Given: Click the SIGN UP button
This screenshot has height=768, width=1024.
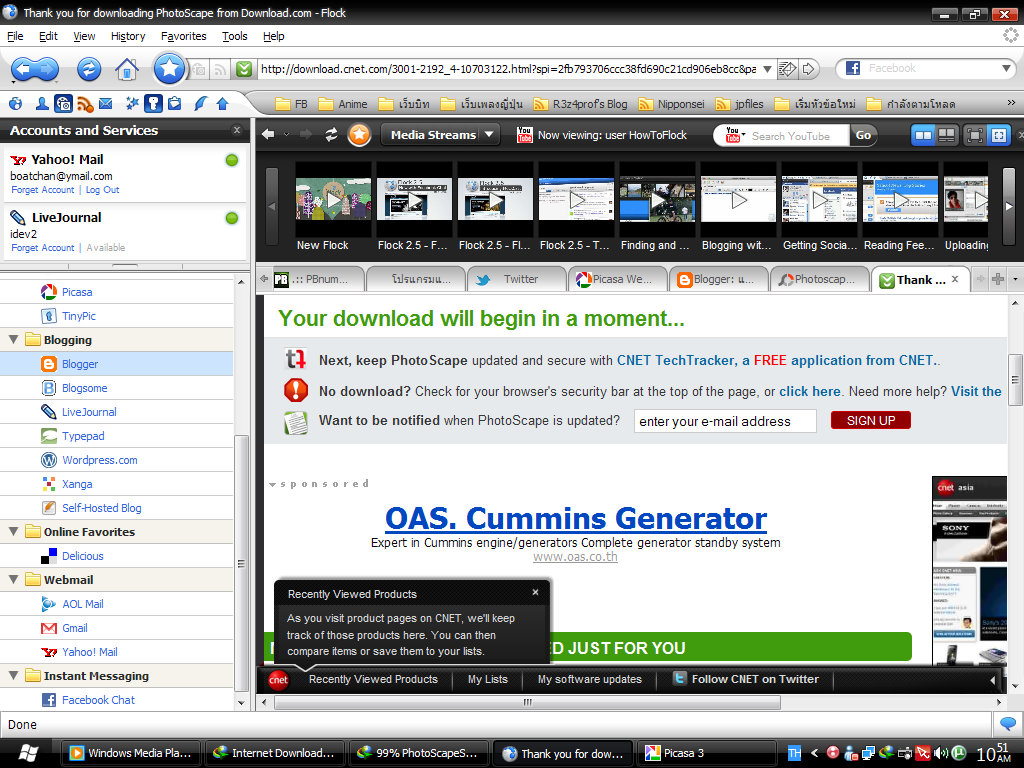Looking at the screenshot, I should [871, 421].
